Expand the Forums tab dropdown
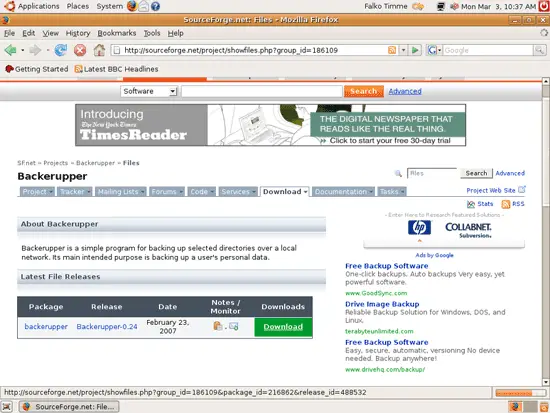The image size is (550, 413). [181, 192]
